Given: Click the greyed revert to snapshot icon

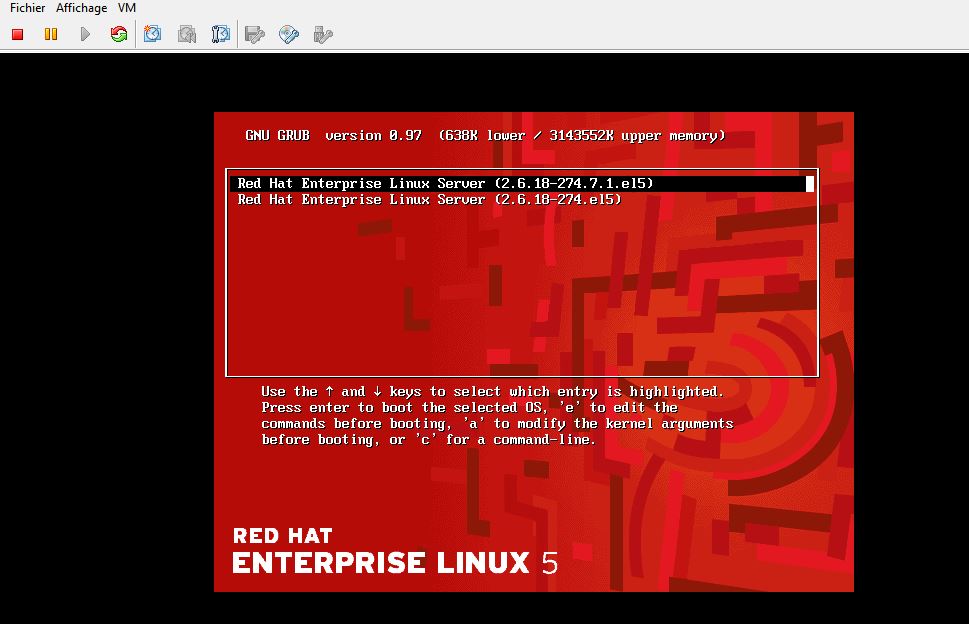Looking at the screenshot, I should (x=187, y=34).
